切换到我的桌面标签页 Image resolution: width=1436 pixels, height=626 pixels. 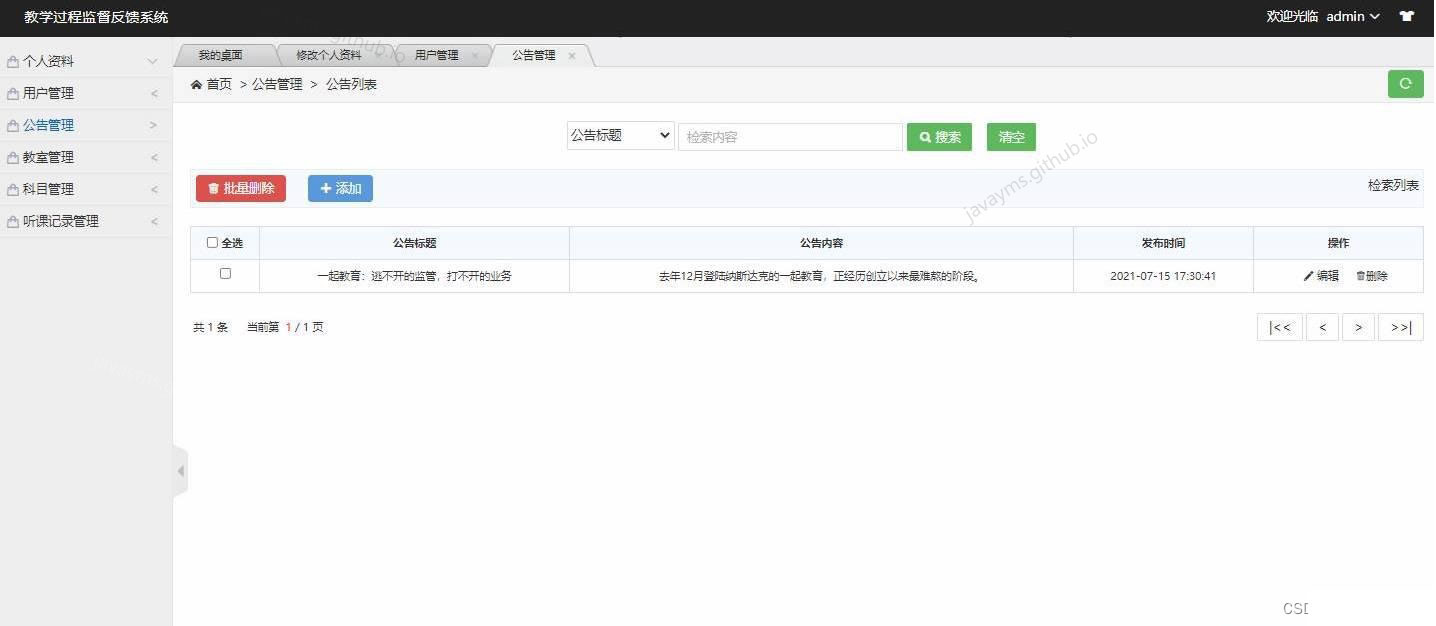[222, 54]
